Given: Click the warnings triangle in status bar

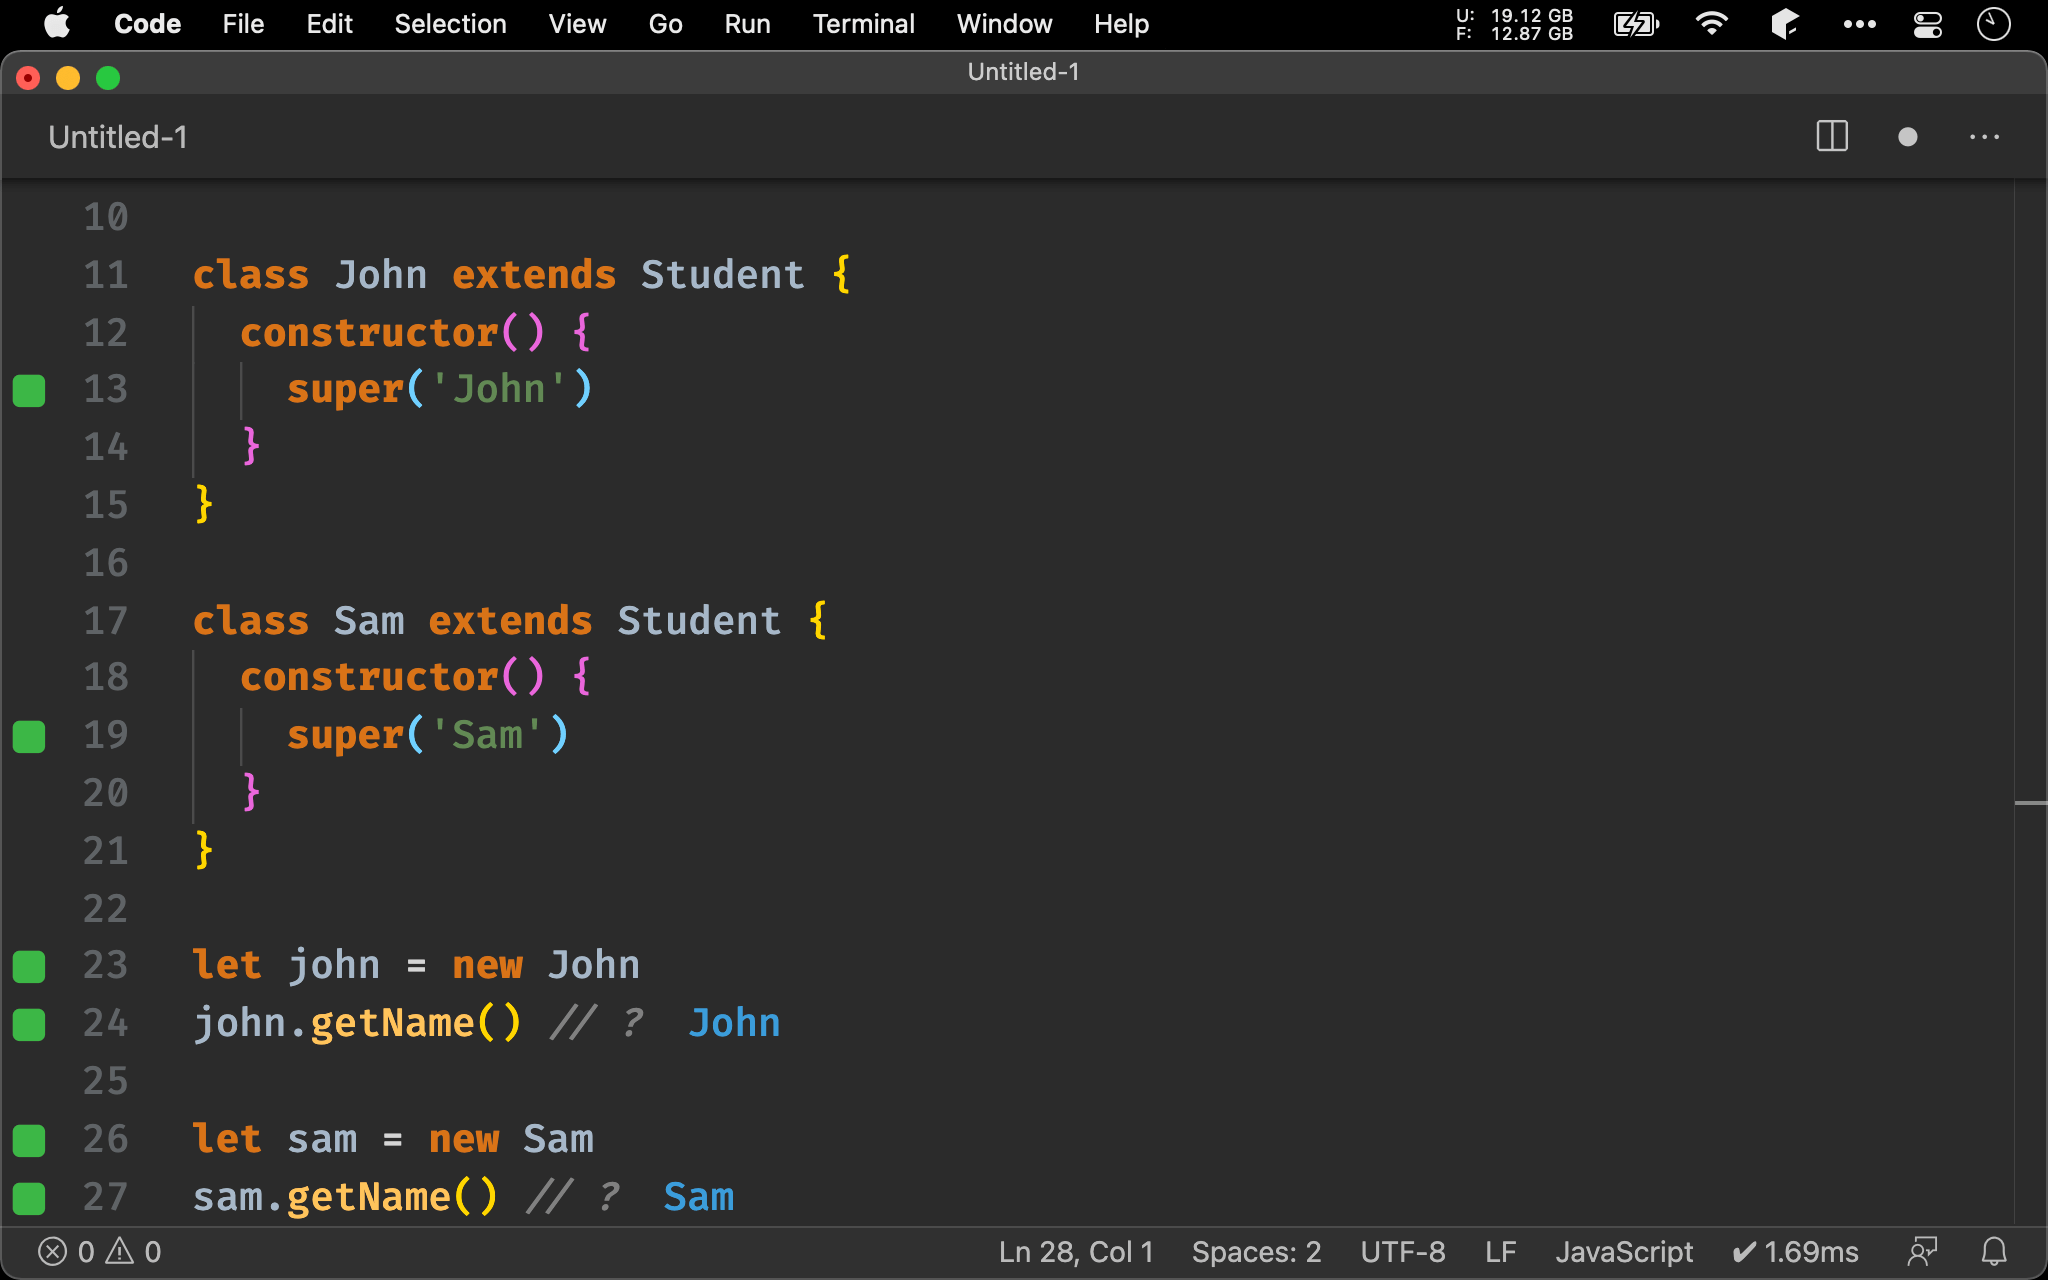Looking at the screenshot, I should [x=120, y=1251].
